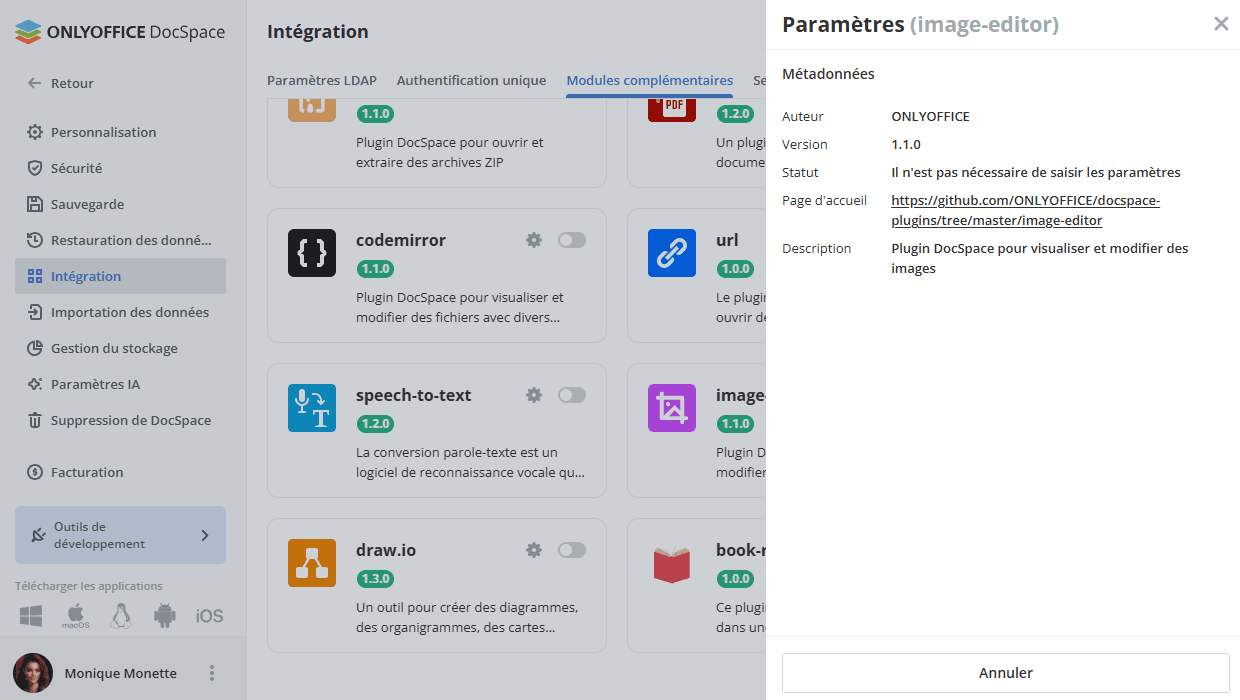Click the Gestion du stockage pie icon

[35, 348]
